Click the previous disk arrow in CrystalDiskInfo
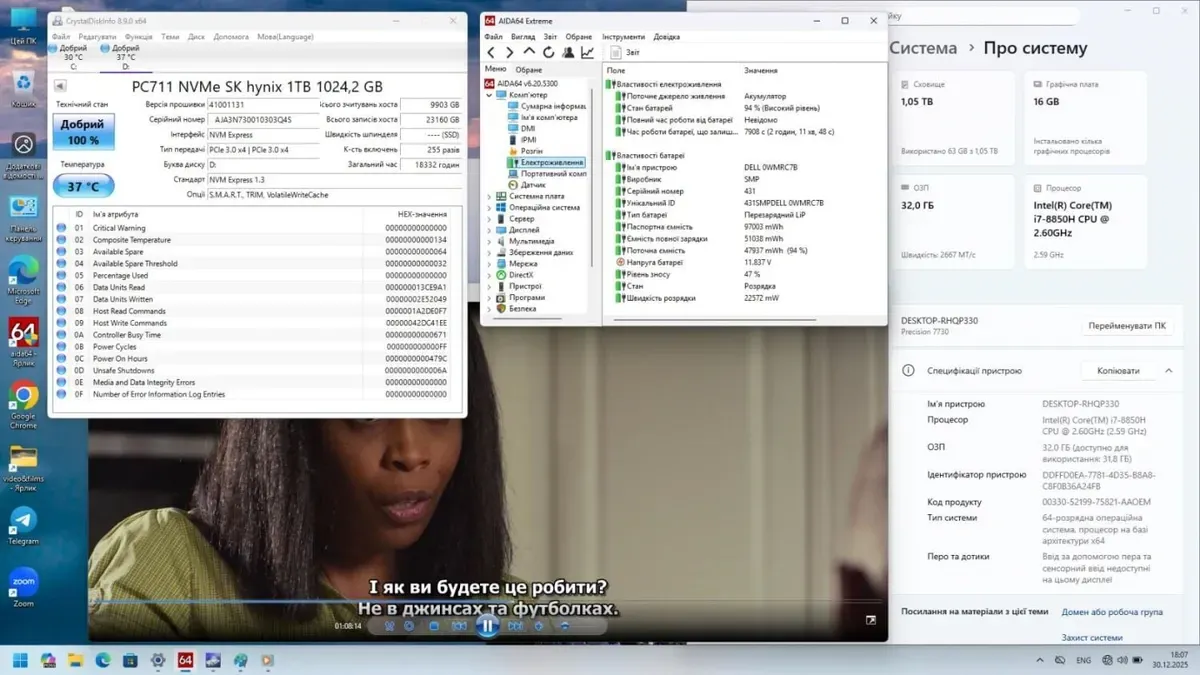1200x675 pixels. click(60, 87)
